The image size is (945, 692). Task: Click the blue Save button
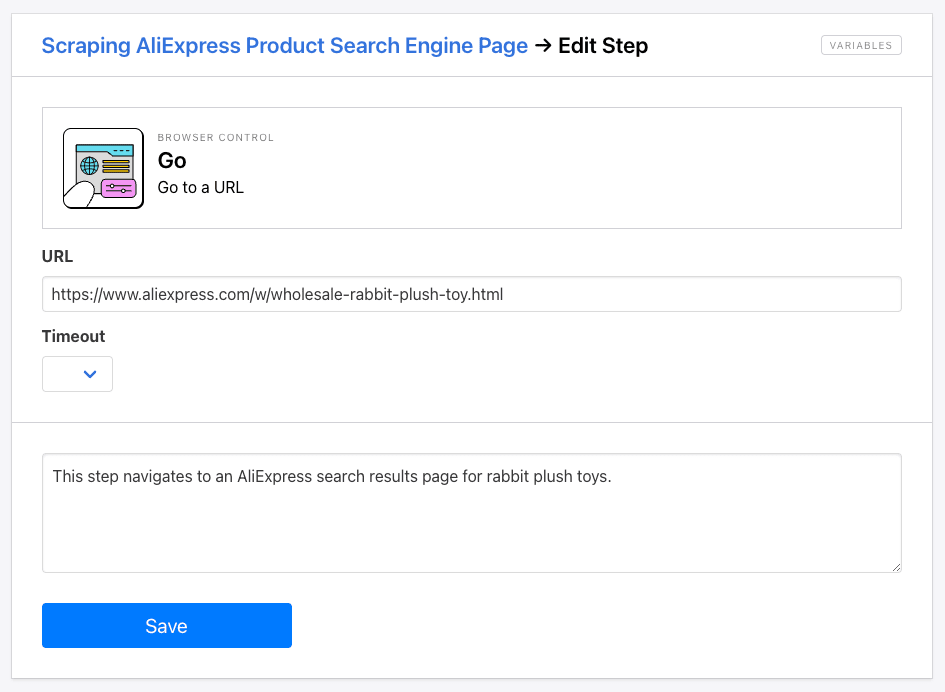[x=167, y=626]
